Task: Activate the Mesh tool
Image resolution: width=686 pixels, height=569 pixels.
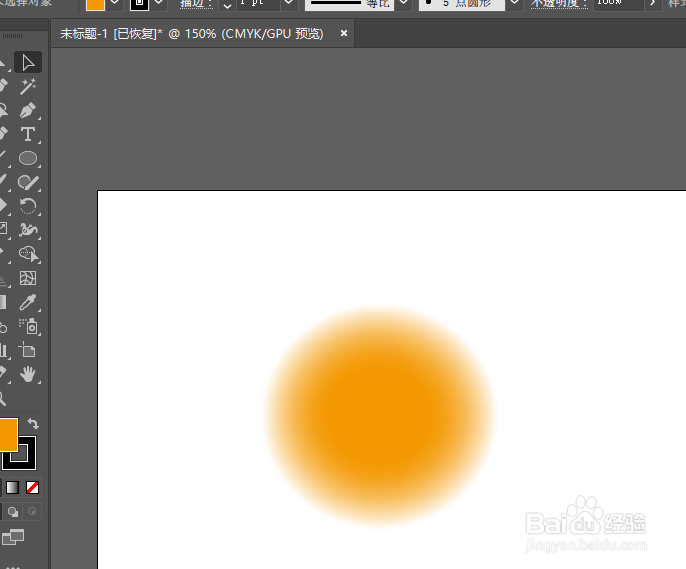Action: tap(28, 278)
